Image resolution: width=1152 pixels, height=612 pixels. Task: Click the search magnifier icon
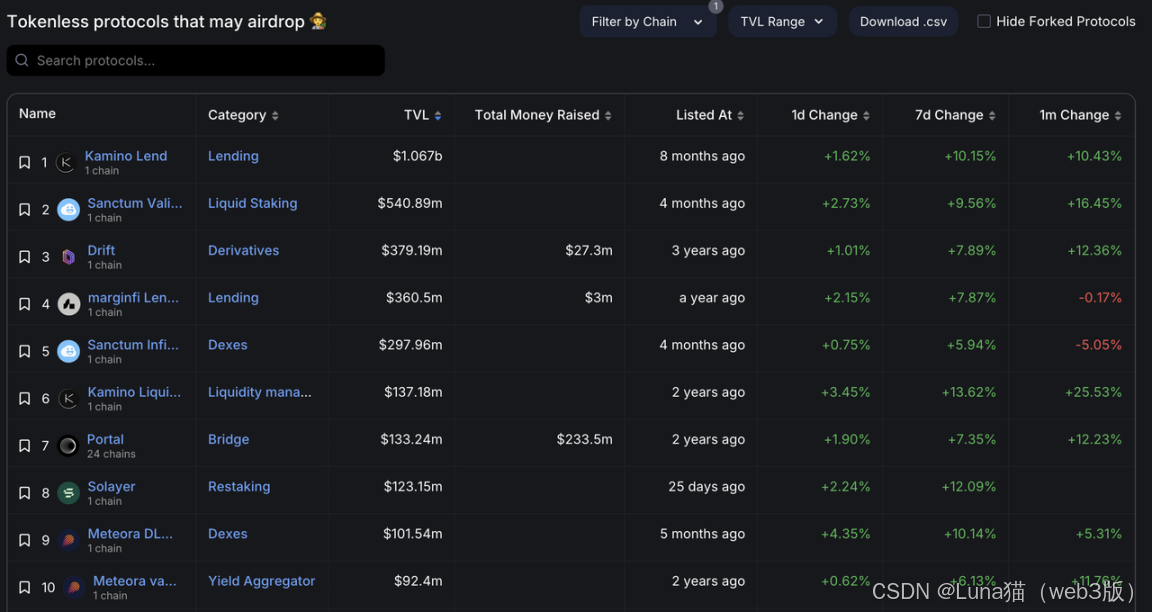tap(22, 60)
